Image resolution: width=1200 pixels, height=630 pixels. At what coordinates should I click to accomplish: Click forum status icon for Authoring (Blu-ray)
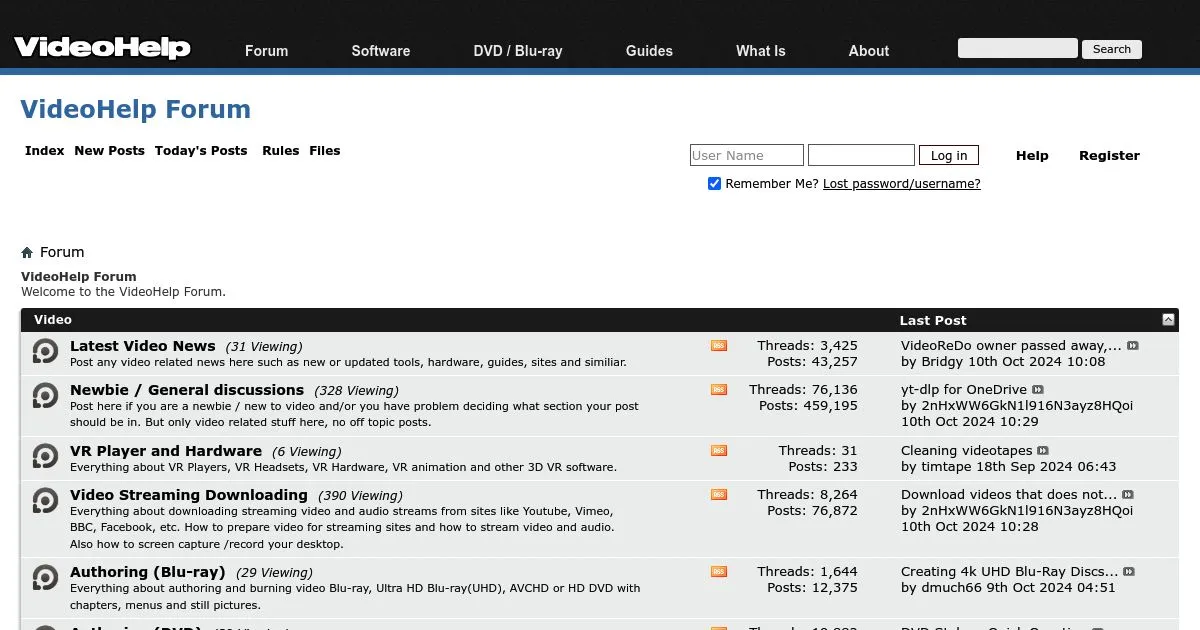(x=45, y=577)
